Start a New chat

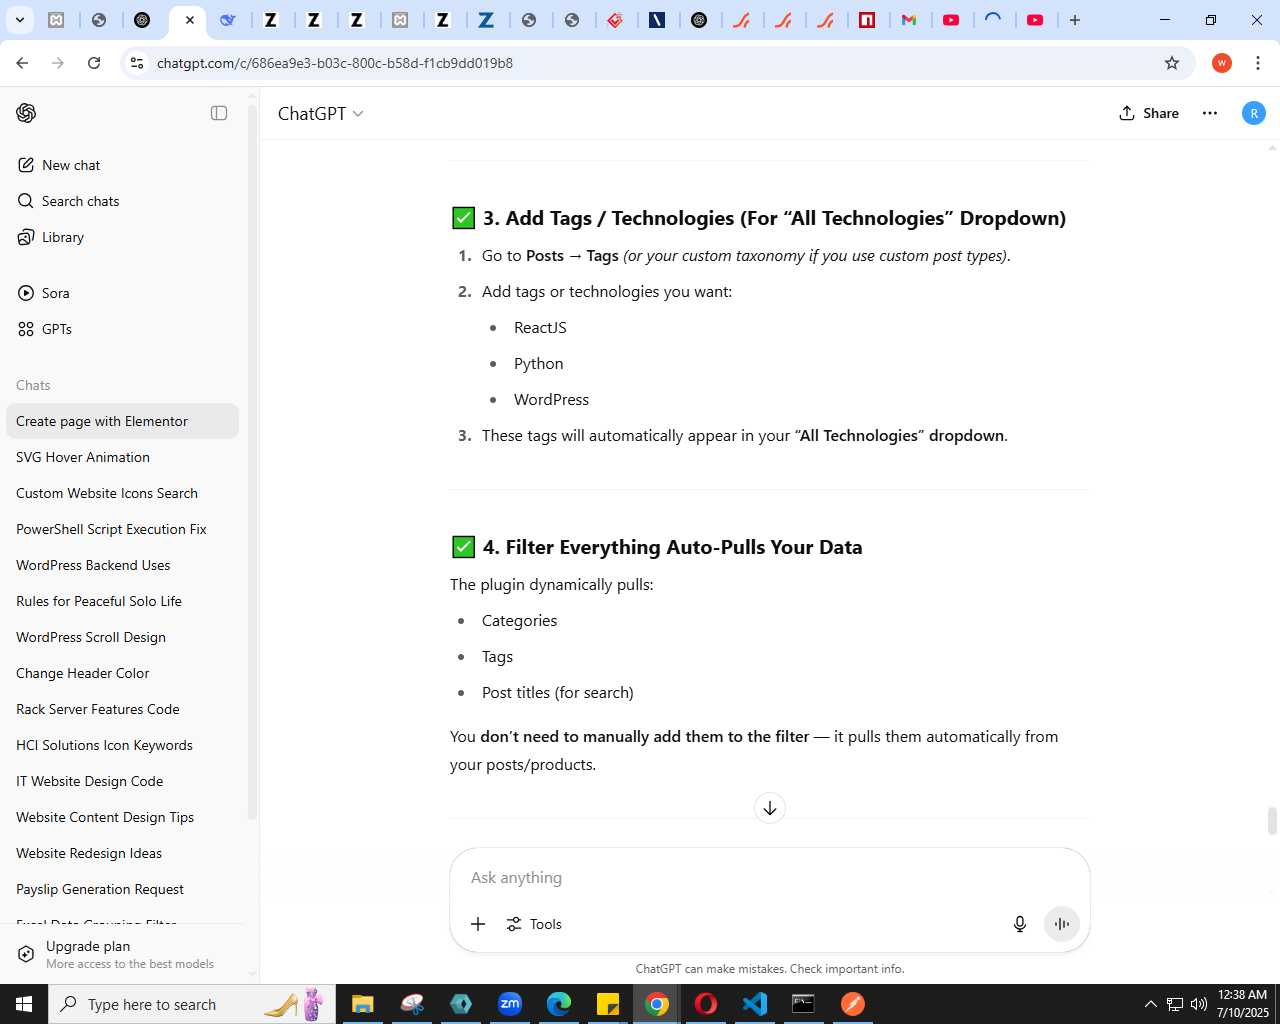coord(122,165)
